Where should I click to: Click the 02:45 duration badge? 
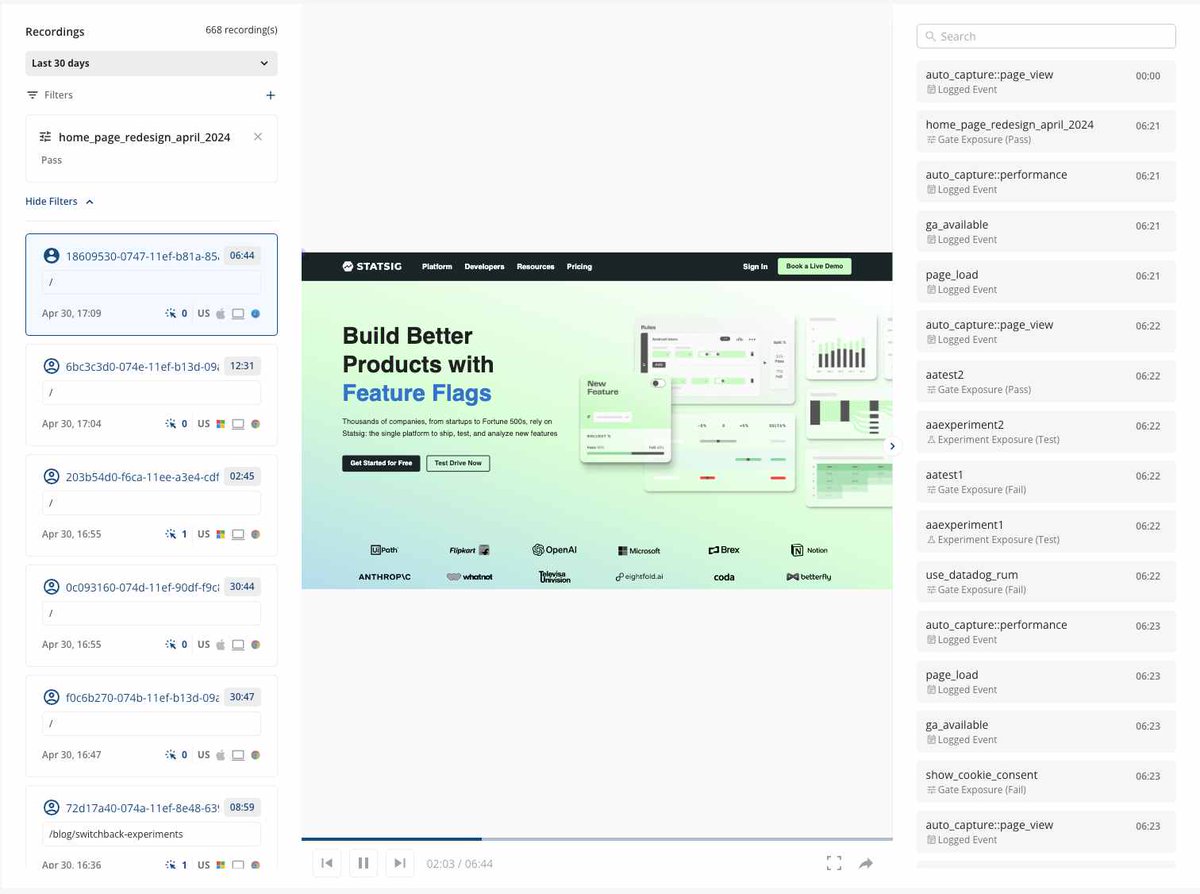[x=242, y=476]
